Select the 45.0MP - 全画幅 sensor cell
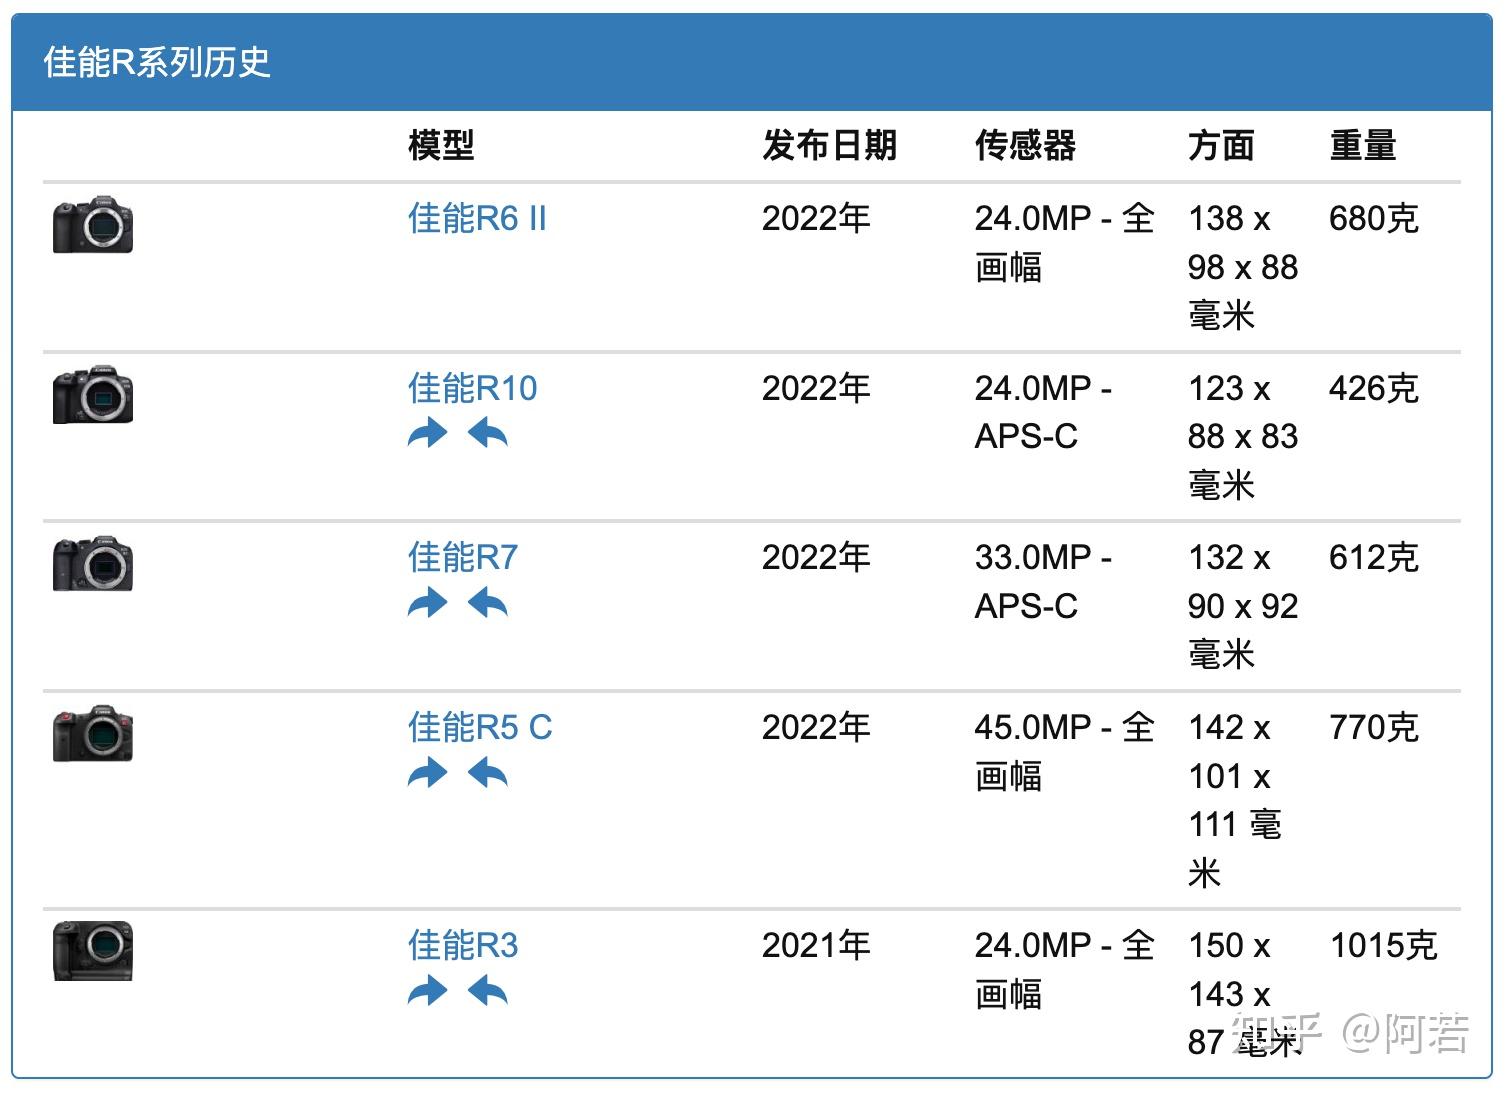 tap(1065, 751)
